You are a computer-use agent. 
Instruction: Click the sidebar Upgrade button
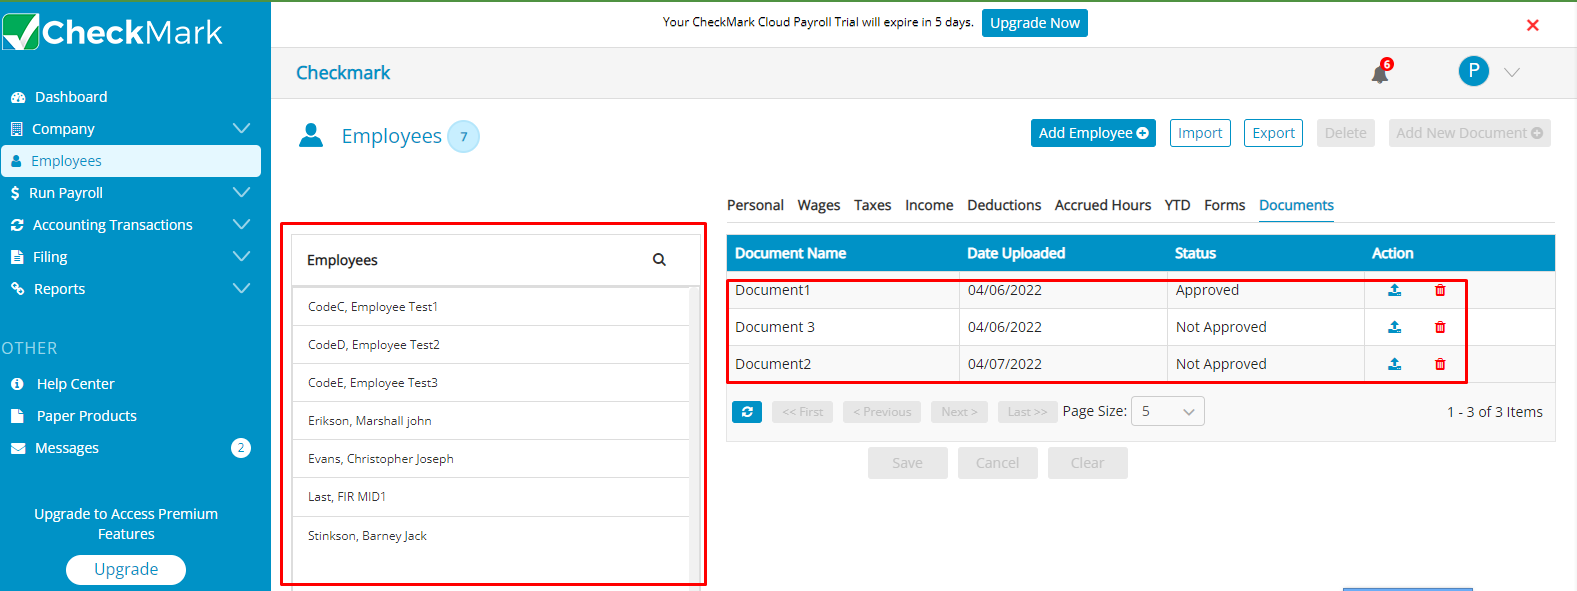(126, 569)
